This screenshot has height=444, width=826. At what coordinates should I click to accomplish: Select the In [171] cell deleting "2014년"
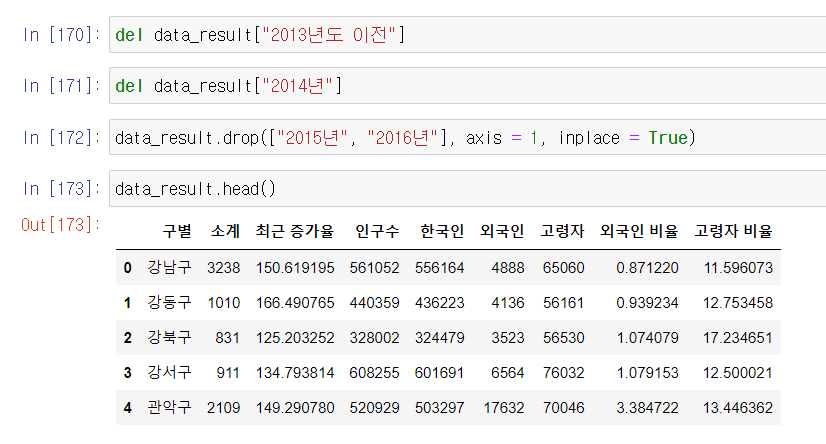pyautogui.click(x=467, y=85)
